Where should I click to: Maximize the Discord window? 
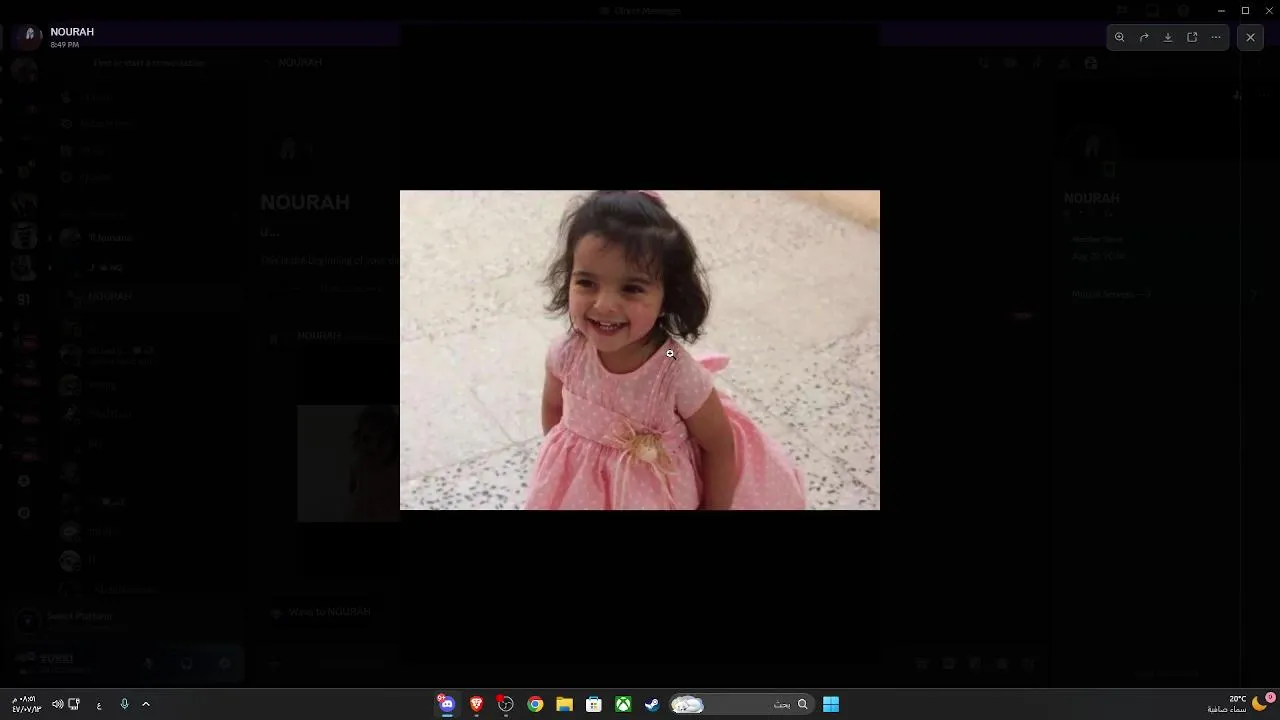point(1245,10)
